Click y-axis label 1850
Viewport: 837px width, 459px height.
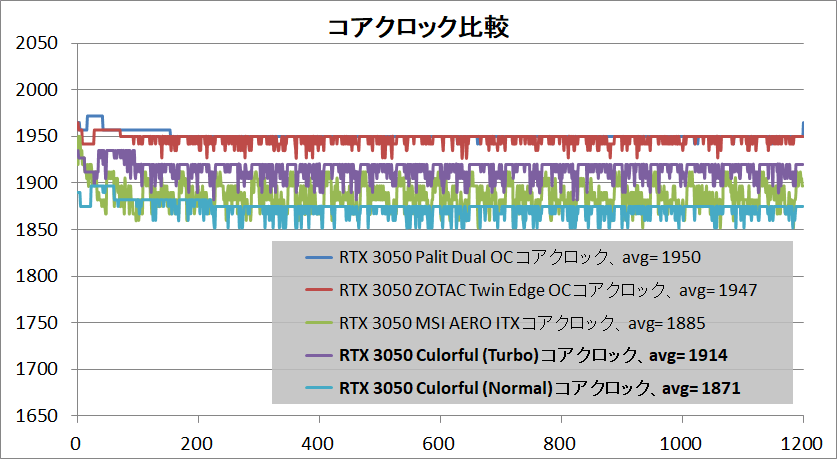pyautogui.click(x=36, y=230)
